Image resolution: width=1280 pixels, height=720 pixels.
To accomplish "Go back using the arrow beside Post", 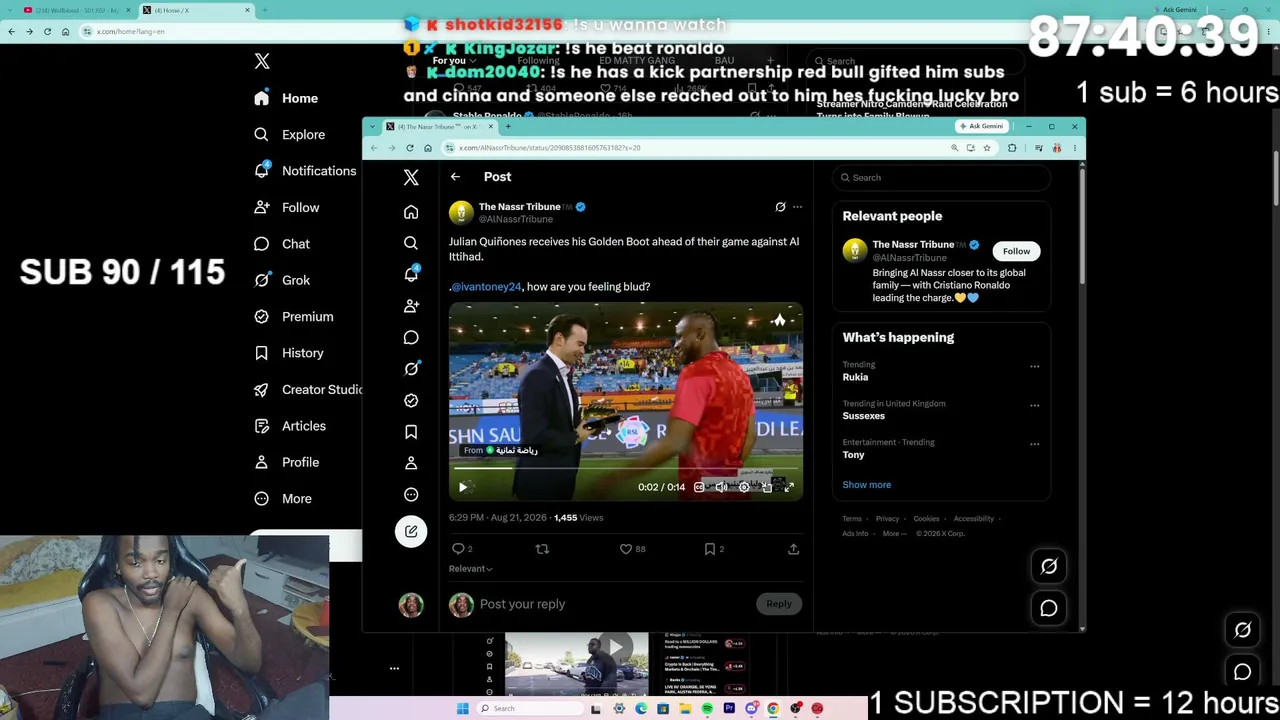I will (455, 177).
